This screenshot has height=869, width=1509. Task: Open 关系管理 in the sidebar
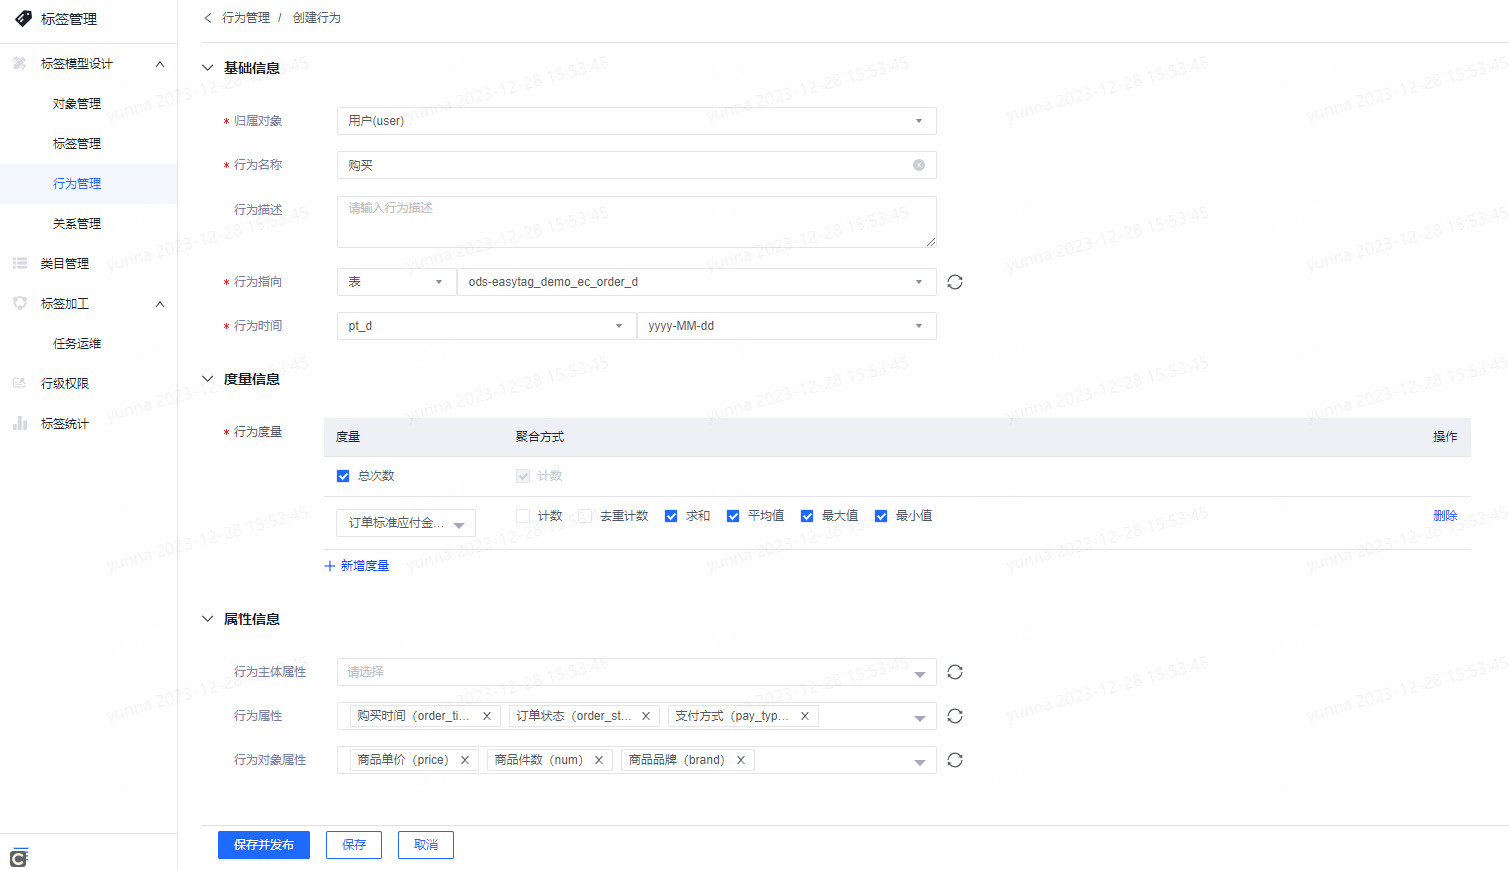77,224
